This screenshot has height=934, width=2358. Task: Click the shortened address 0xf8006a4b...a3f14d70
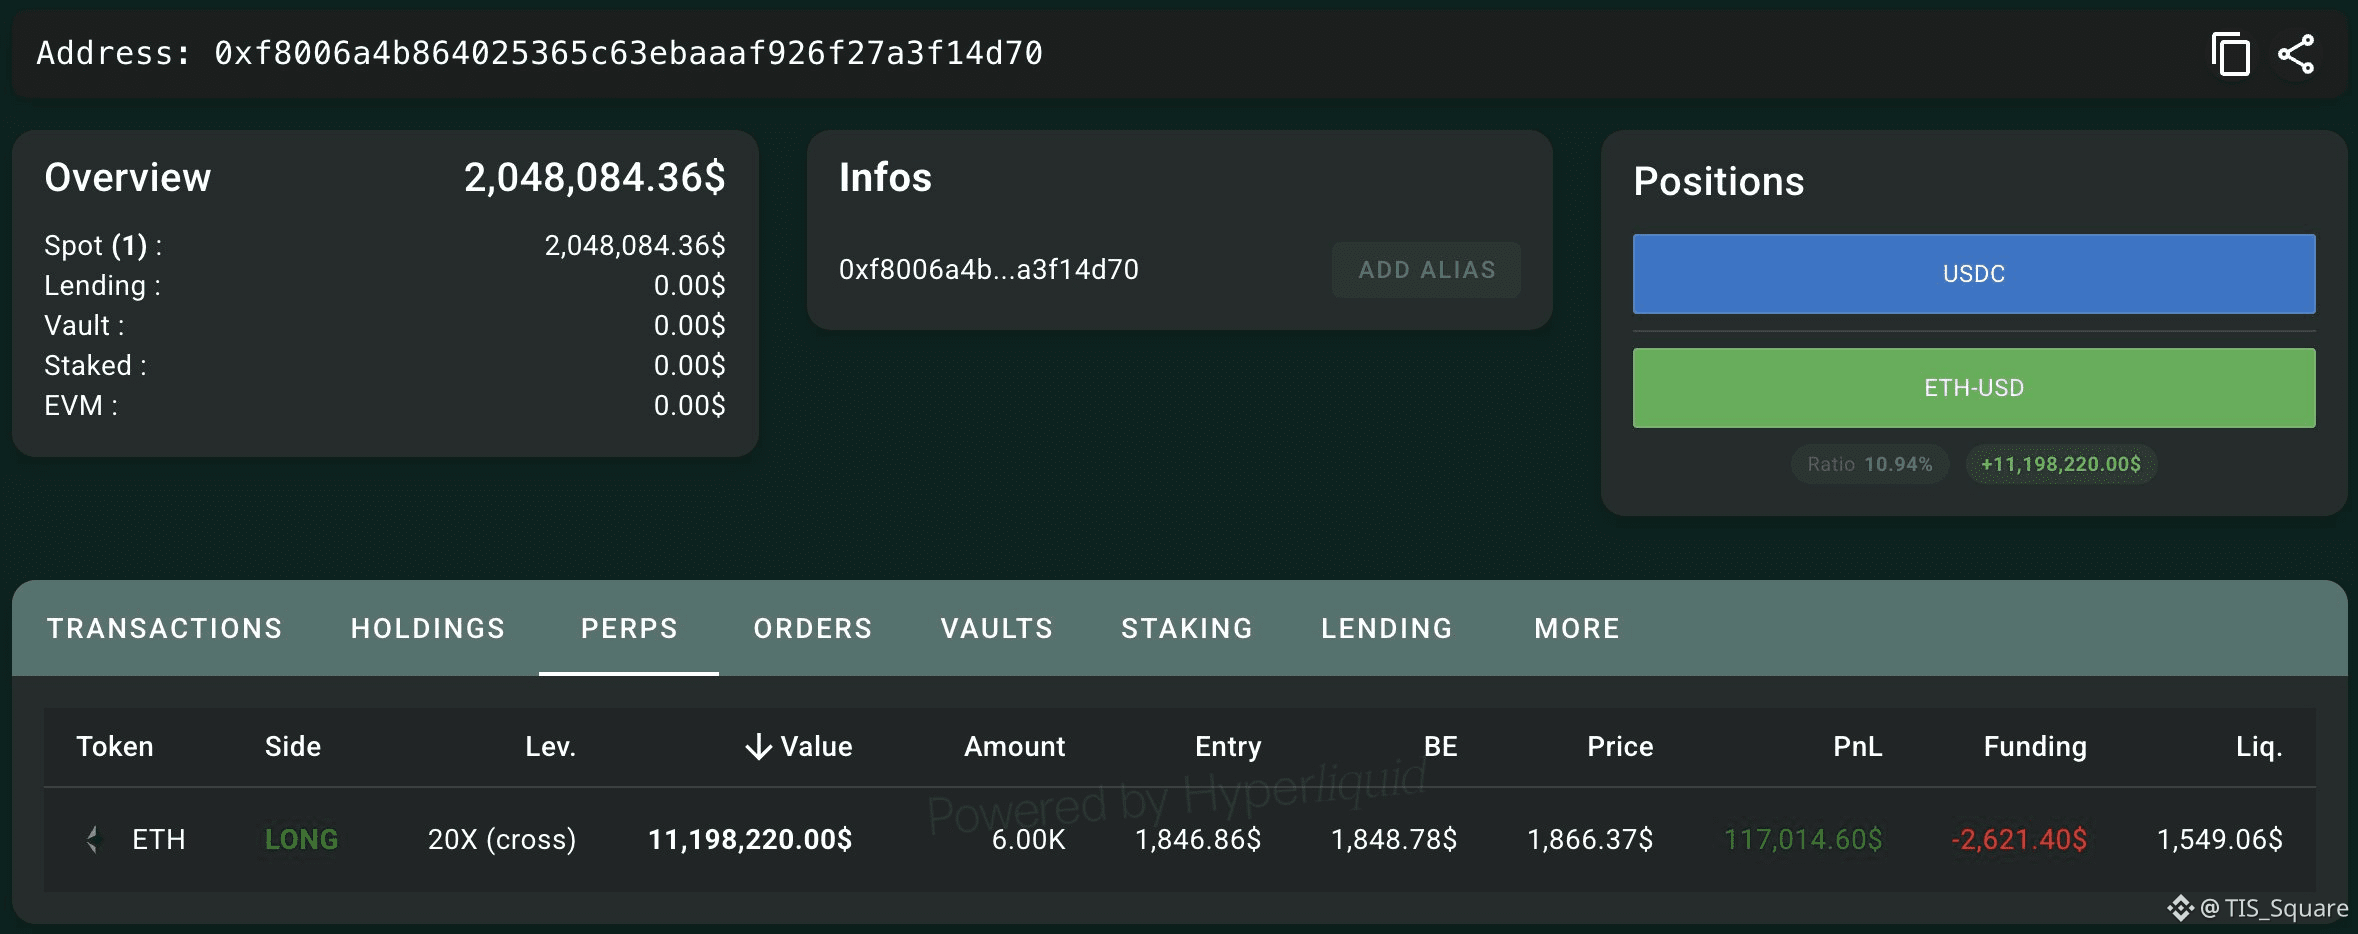(989, 270)
